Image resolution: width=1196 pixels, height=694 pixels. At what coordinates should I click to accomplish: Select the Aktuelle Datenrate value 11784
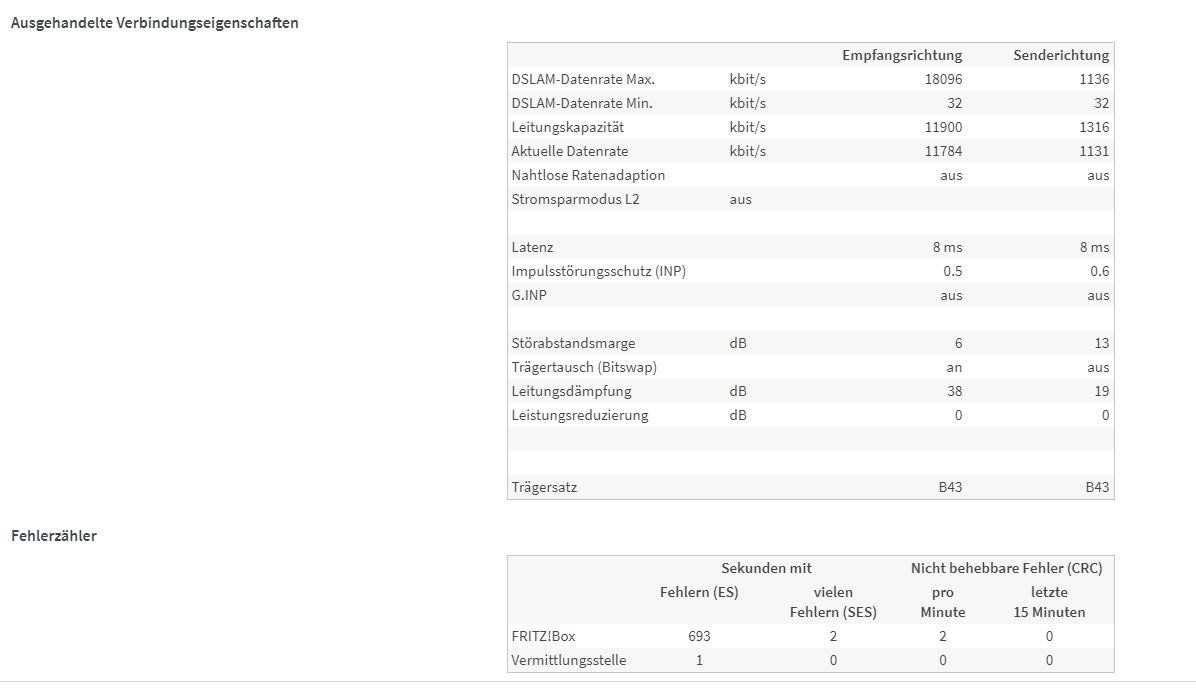(x=944, y=151)
